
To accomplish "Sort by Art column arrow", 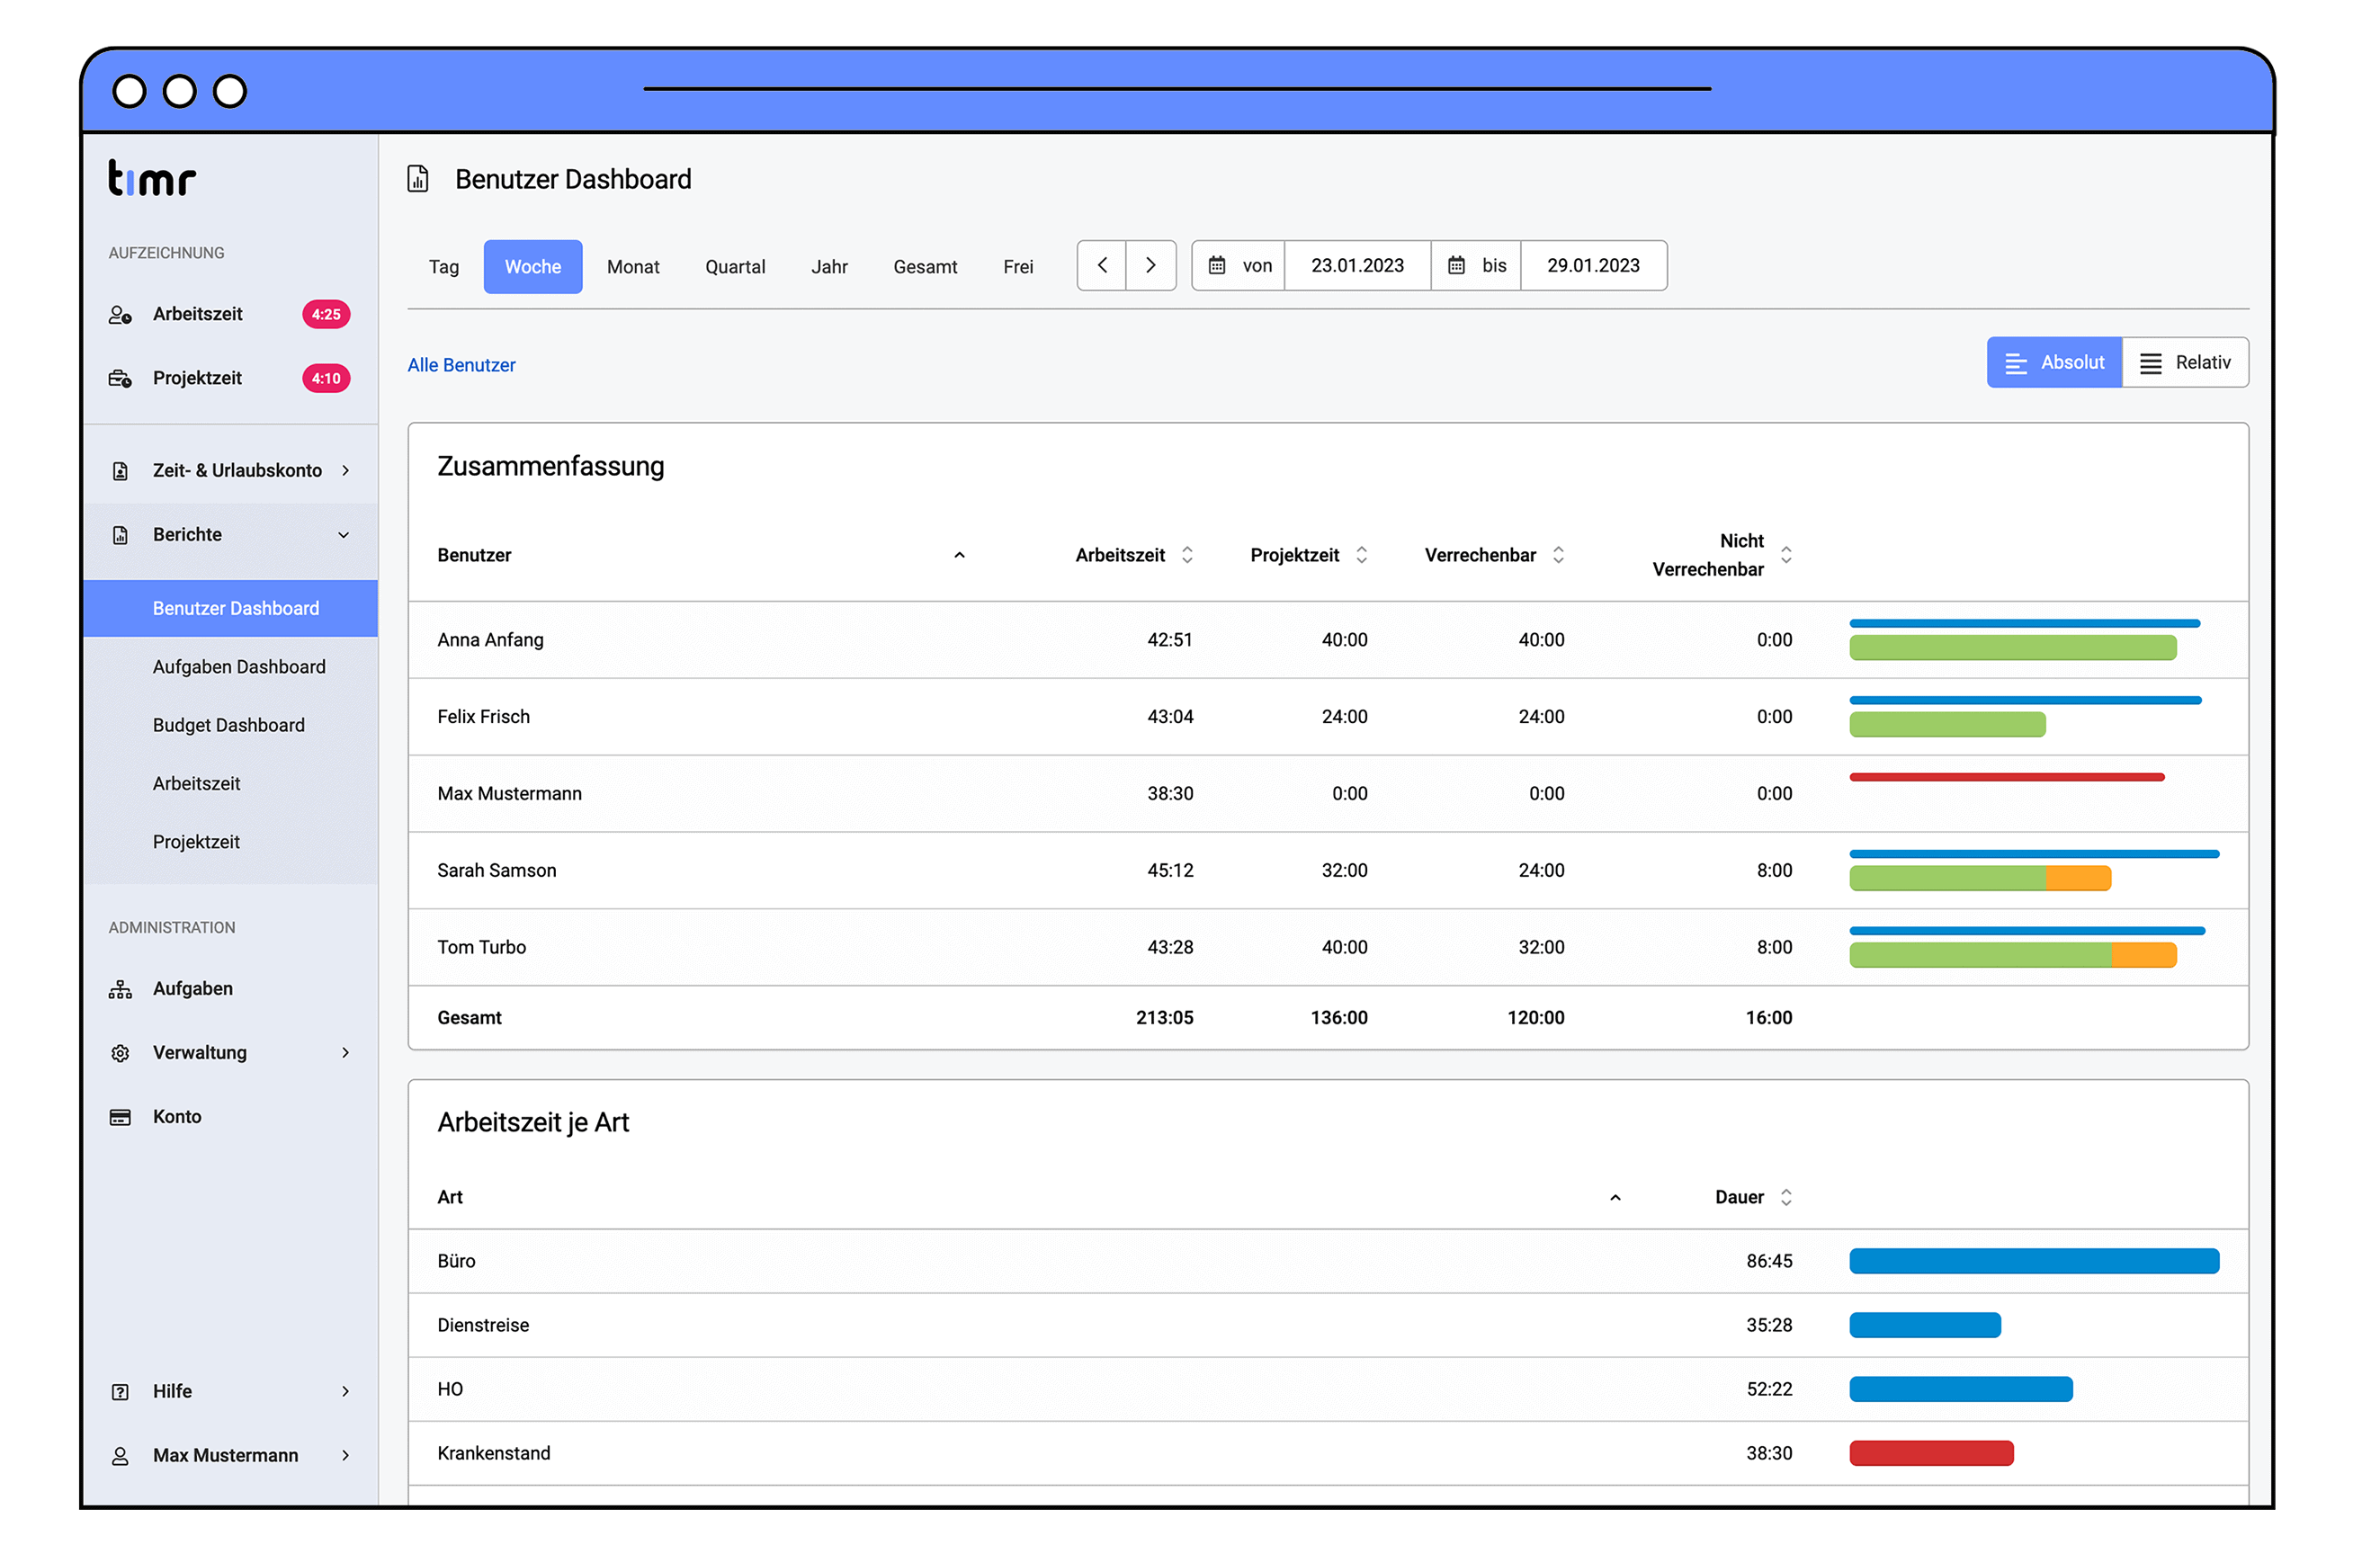I will tap(1615, 1198).
